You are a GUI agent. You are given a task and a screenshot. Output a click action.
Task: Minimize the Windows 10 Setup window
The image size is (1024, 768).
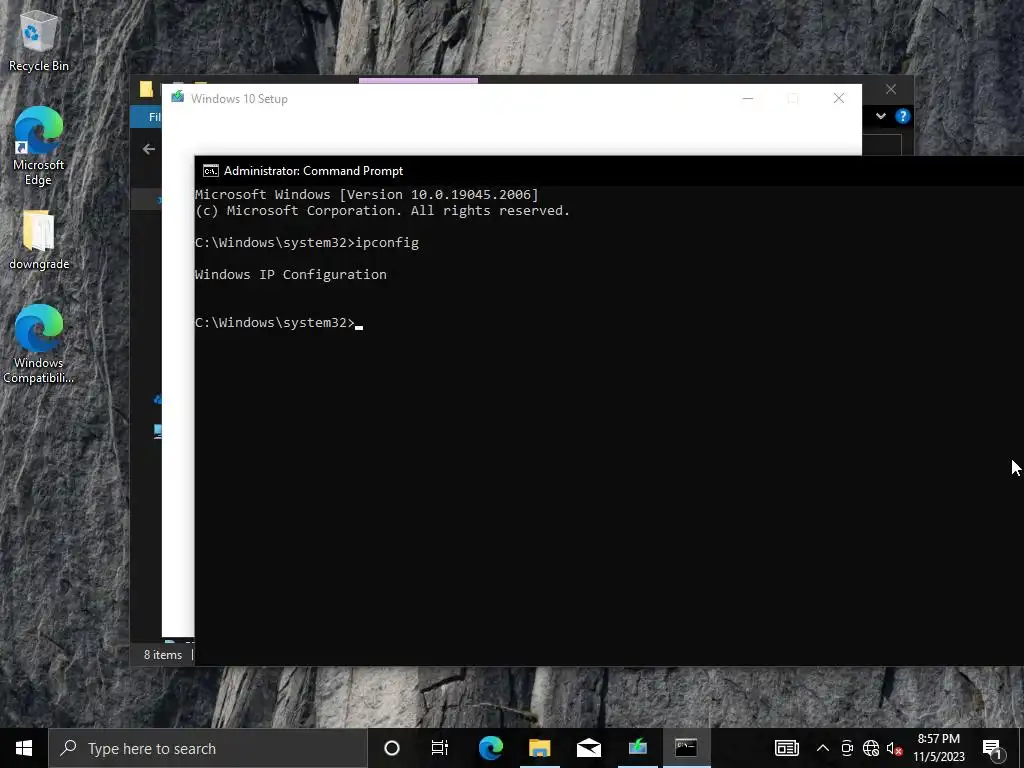(748, 99)
